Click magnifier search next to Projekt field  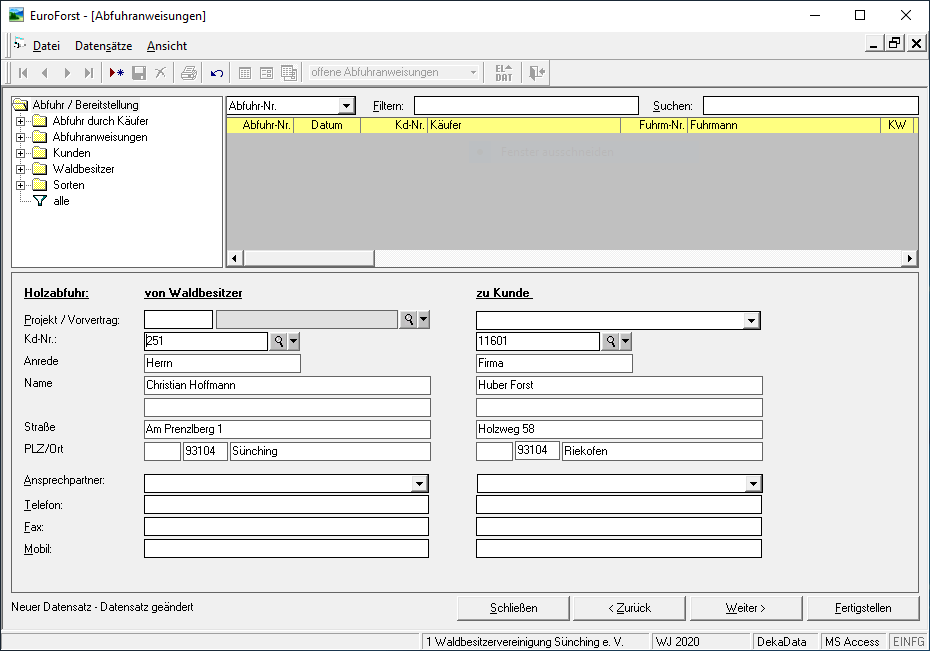409,320
